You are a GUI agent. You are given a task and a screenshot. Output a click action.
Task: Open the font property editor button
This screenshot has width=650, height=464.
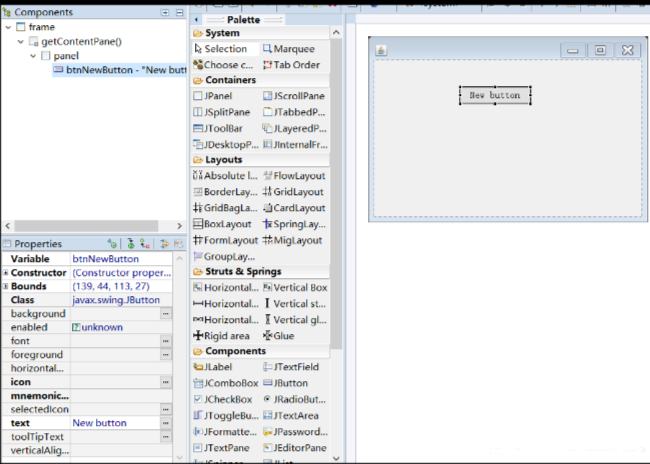pos(166,341)
